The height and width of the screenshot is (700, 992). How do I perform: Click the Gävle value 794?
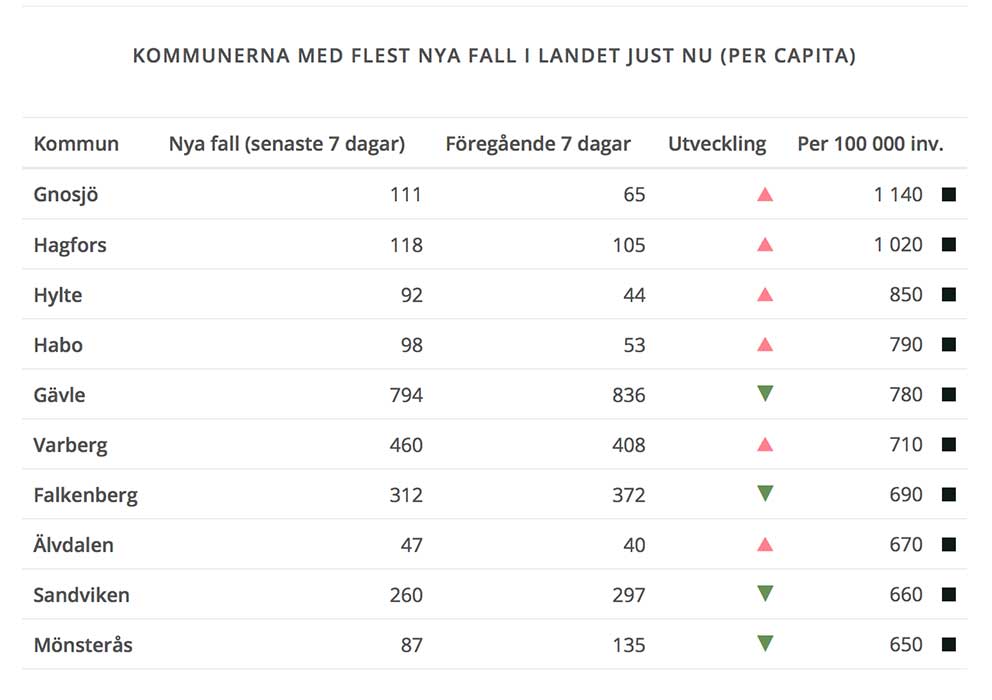[x=406, y=395]
